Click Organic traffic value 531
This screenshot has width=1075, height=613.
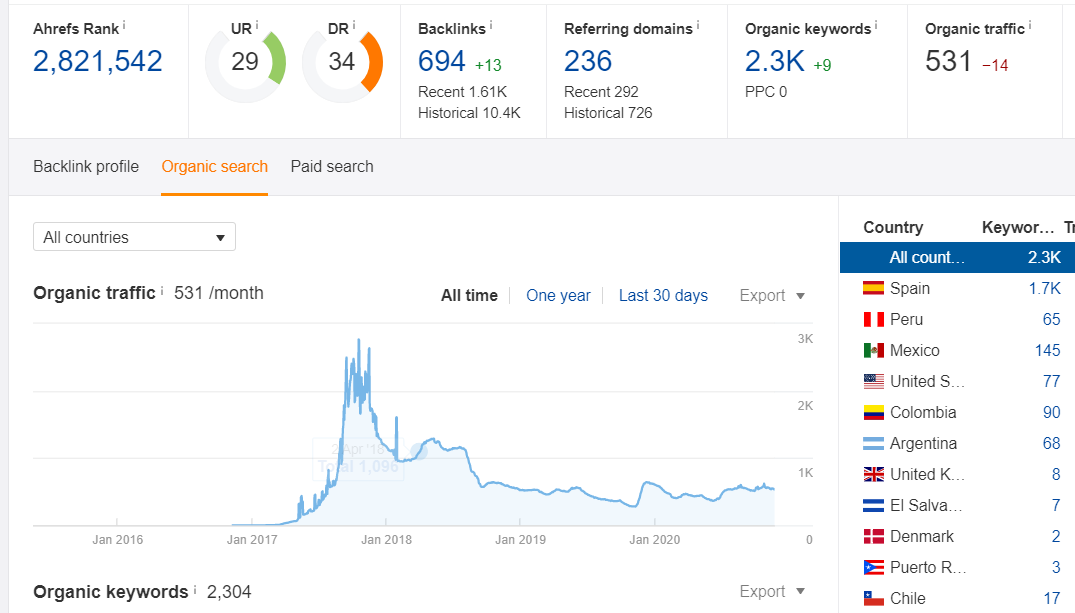(x=948, y=61)
